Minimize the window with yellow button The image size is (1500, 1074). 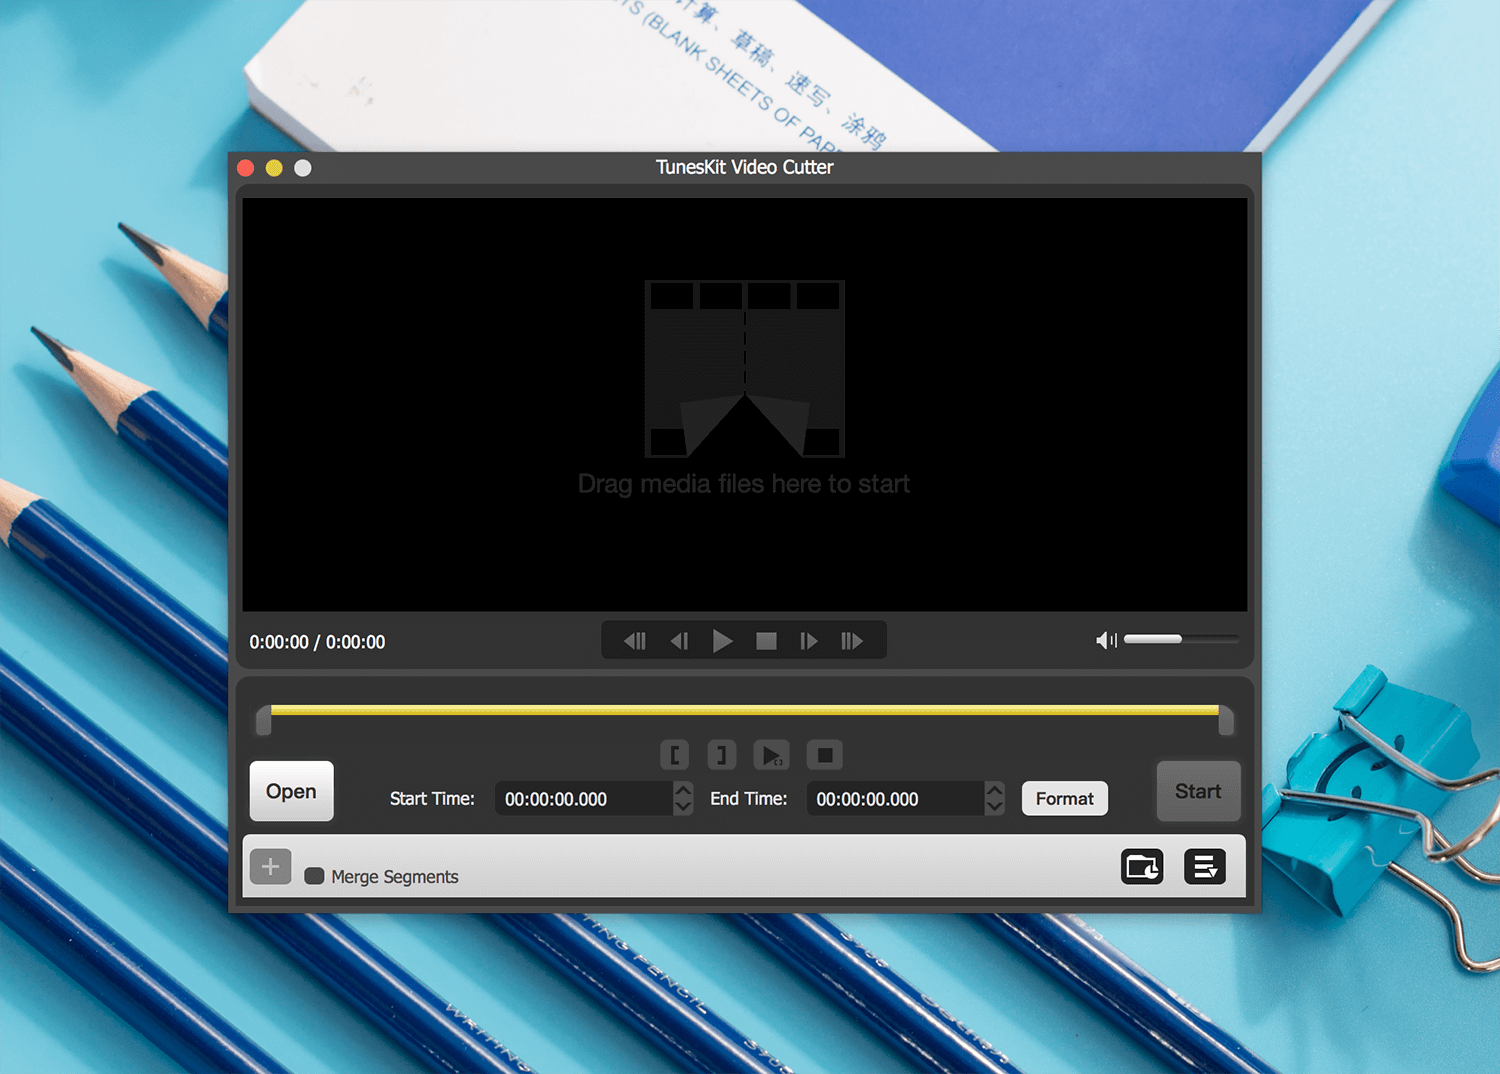[274, 168]
